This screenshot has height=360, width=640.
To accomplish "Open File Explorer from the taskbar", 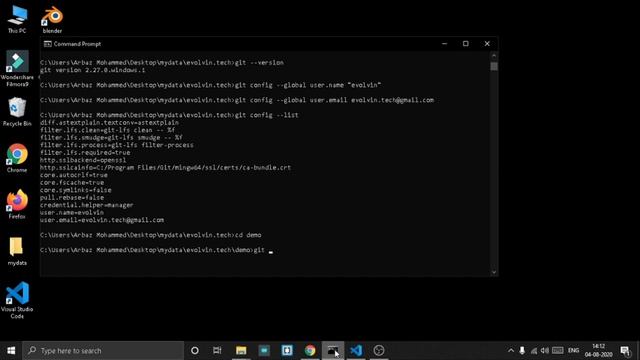I will pyautogui.click(x=241, y=351).
